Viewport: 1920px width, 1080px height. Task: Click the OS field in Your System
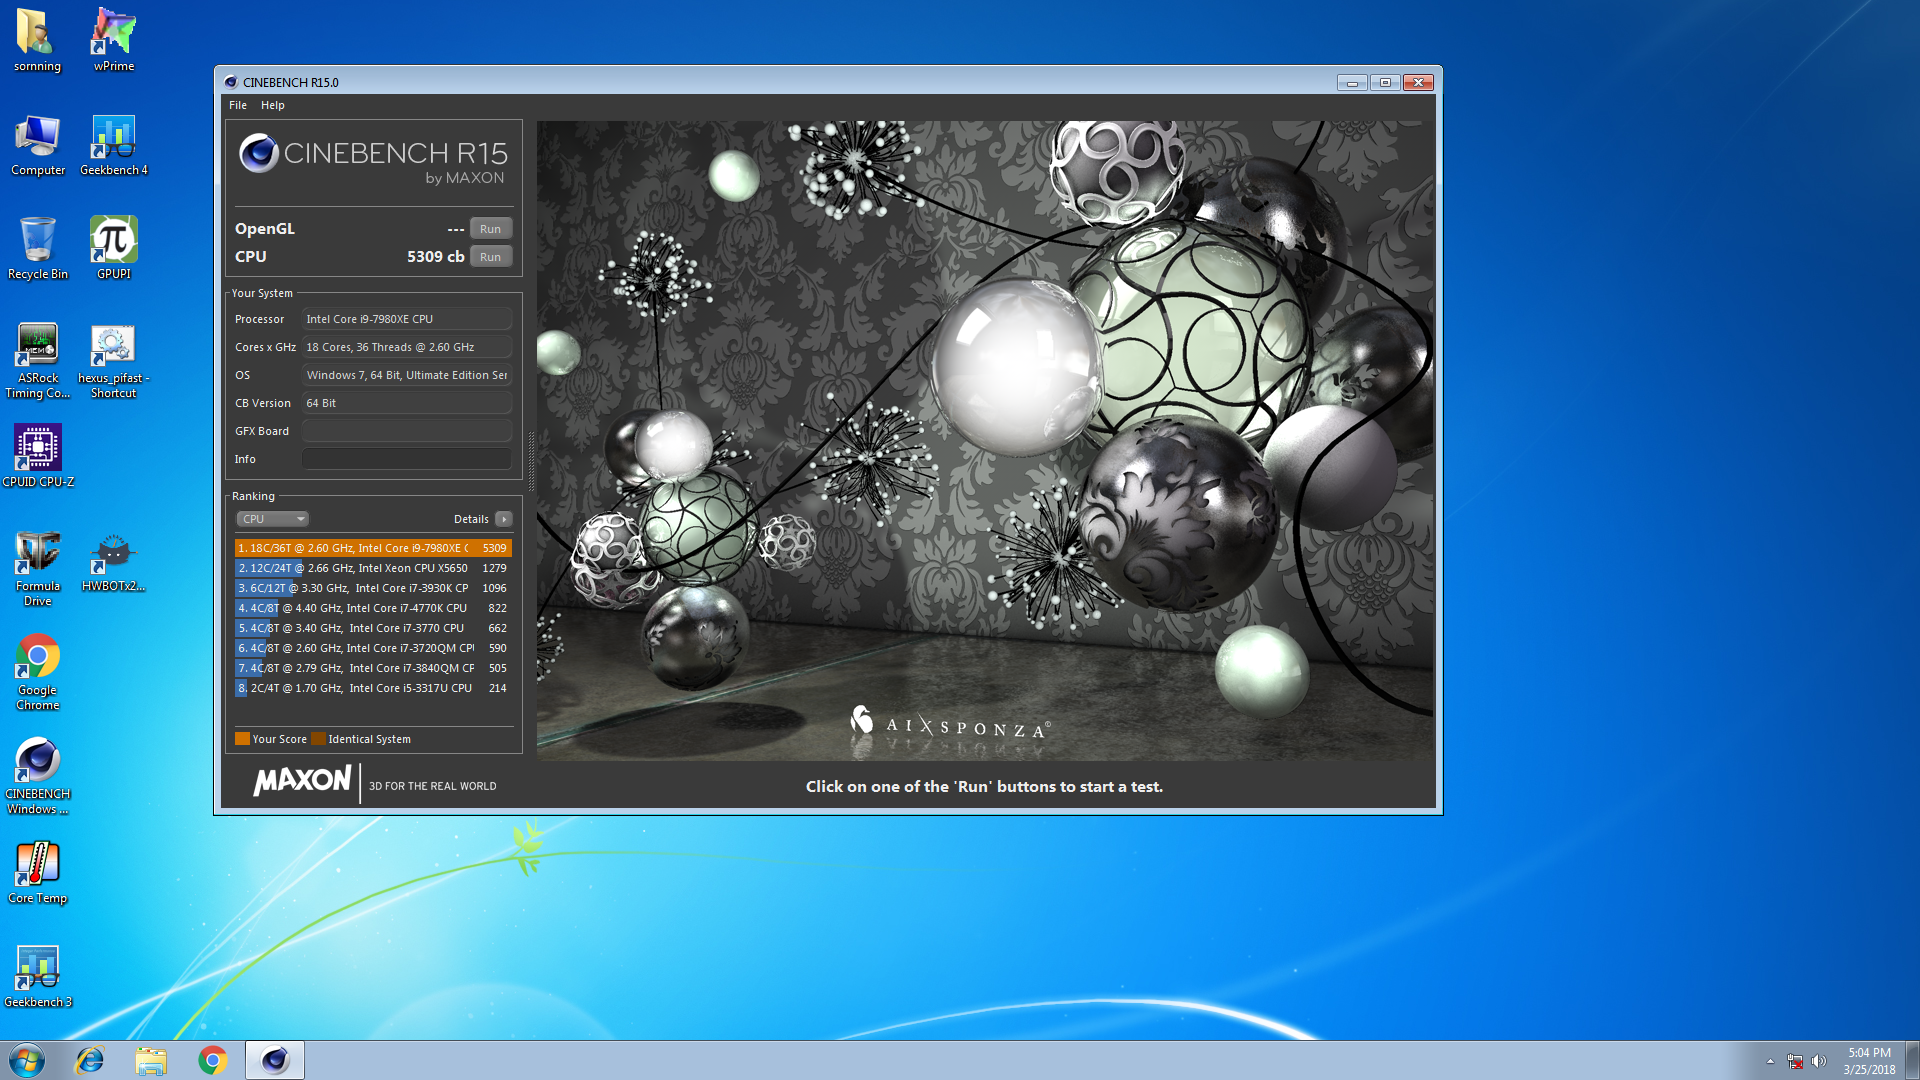tap(407, 375)
